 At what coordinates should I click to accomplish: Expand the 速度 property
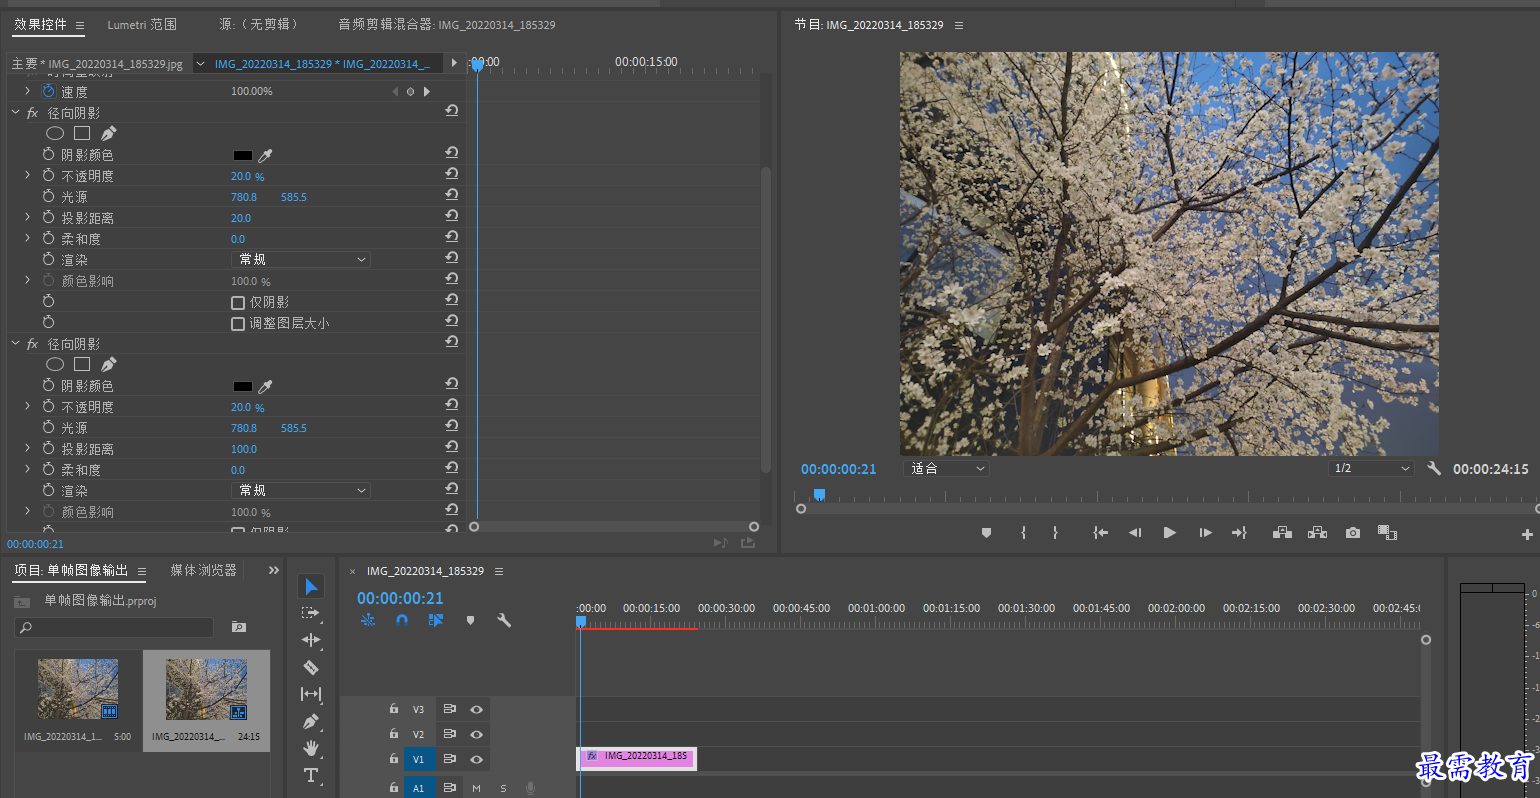point(27,91)
